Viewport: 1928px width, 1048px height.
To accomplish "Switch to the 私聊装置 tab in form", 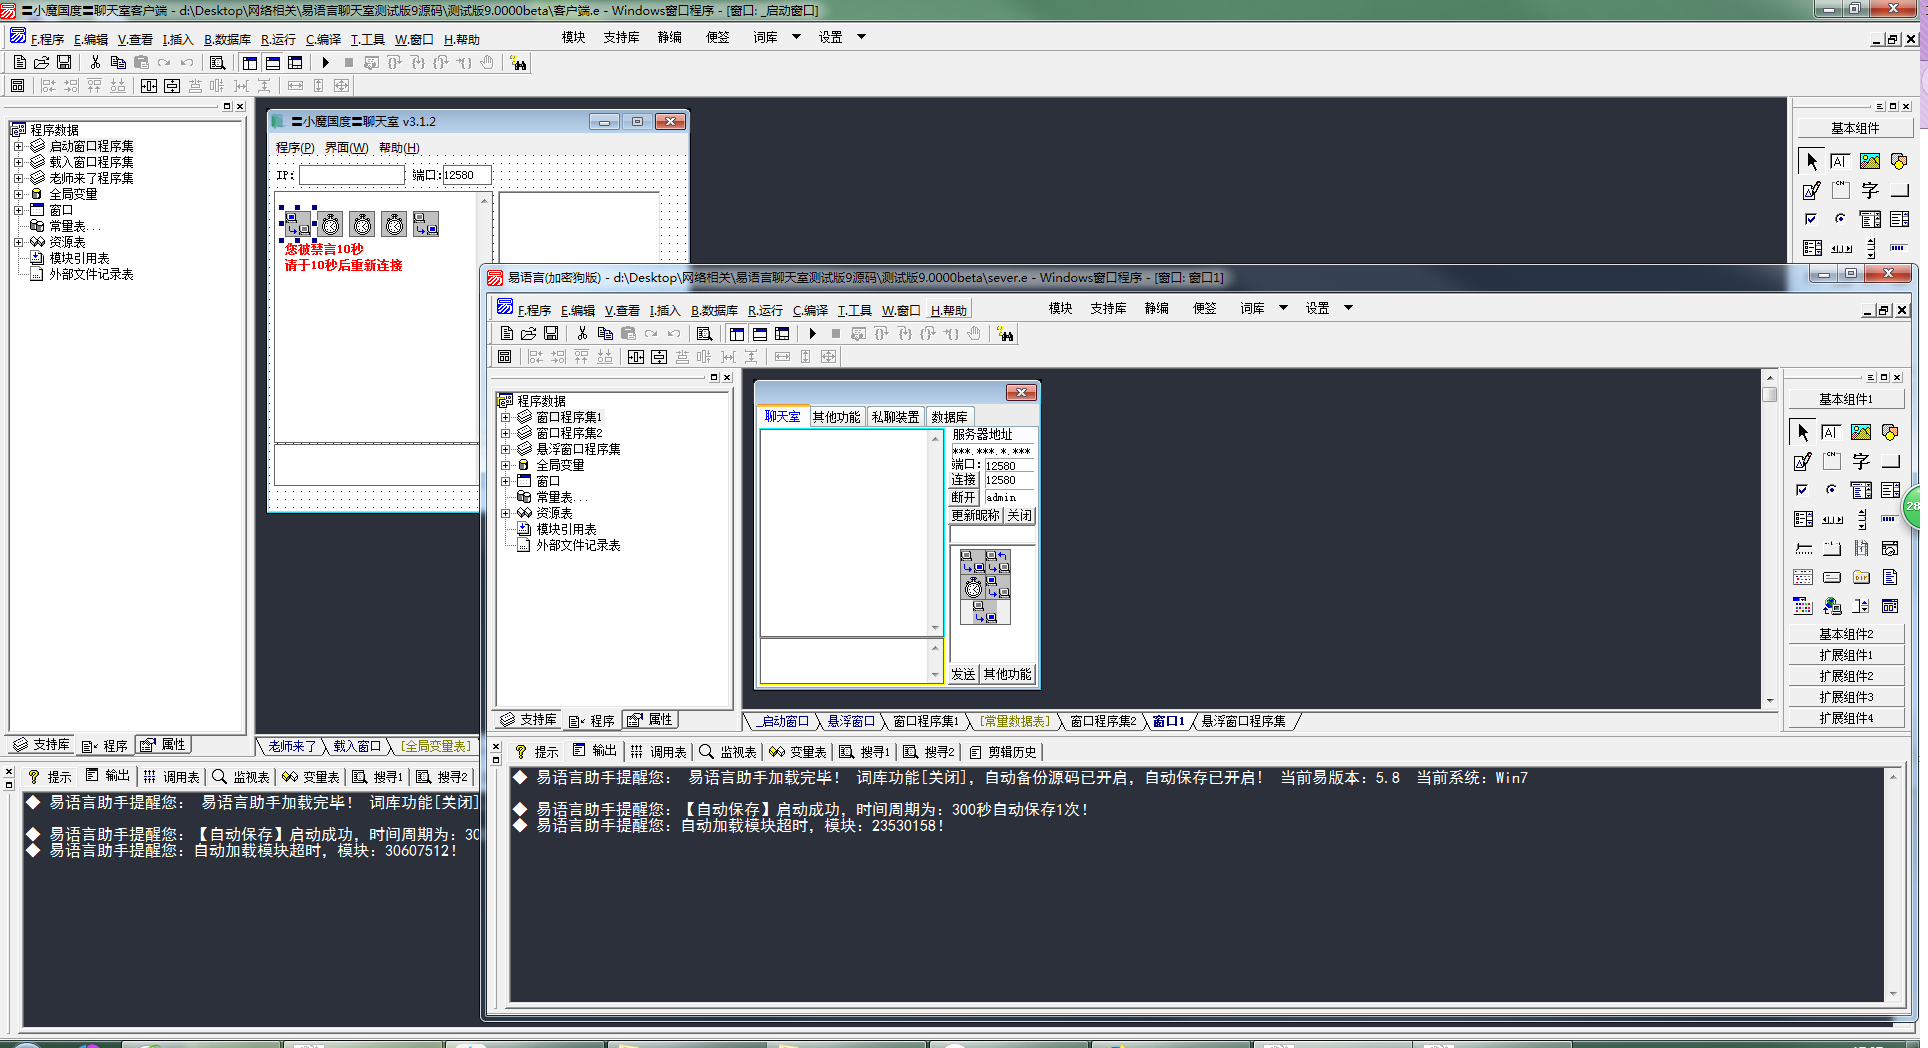I will pos(895,417).
